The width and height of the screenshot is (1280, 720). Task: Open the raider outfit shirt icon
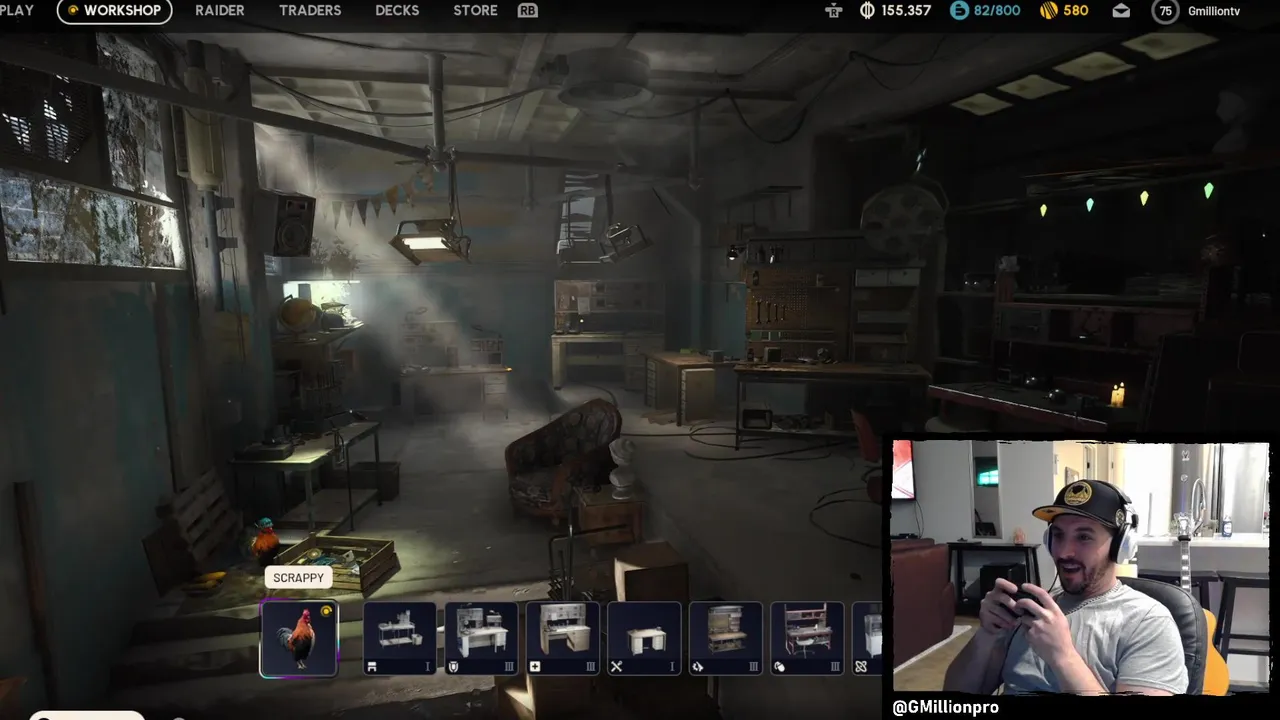point(834,11)
